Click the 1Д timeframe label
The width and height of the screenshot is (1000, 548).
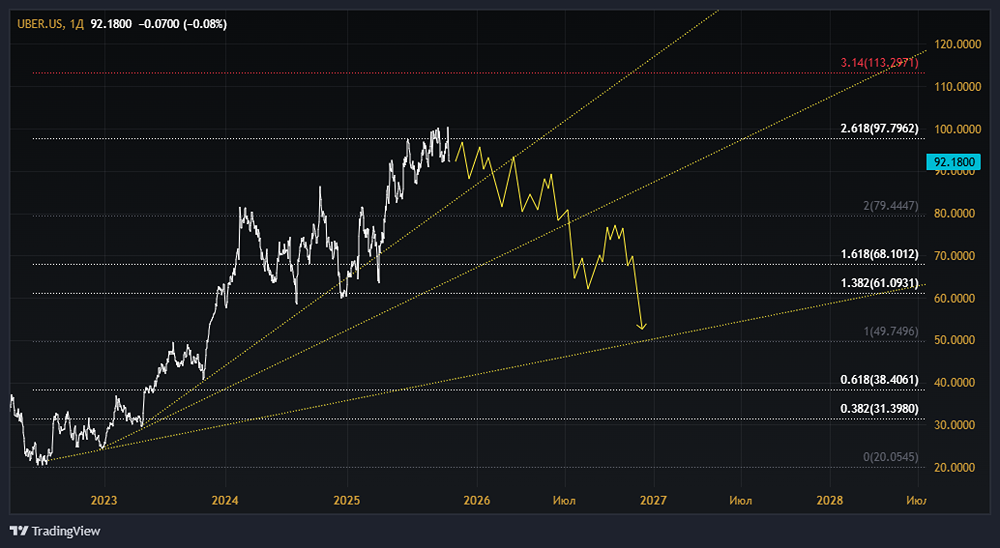click(77, 24)
